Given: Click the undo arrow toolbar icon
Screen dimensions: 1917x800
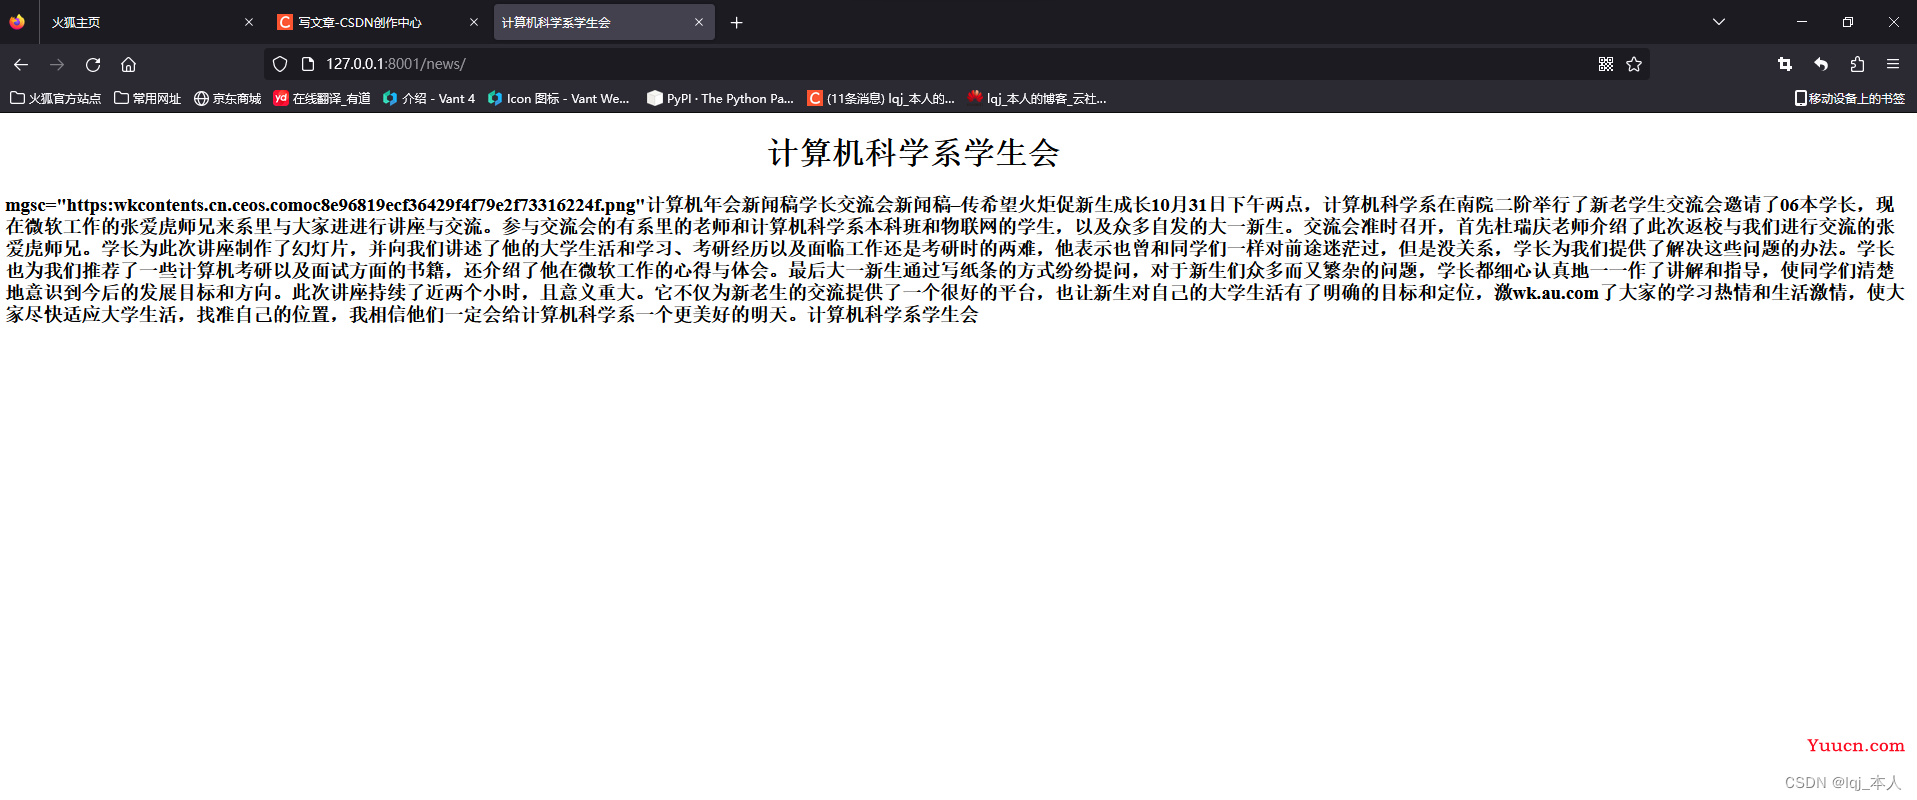Looking at the screenshot, I should coord(1821,64).
